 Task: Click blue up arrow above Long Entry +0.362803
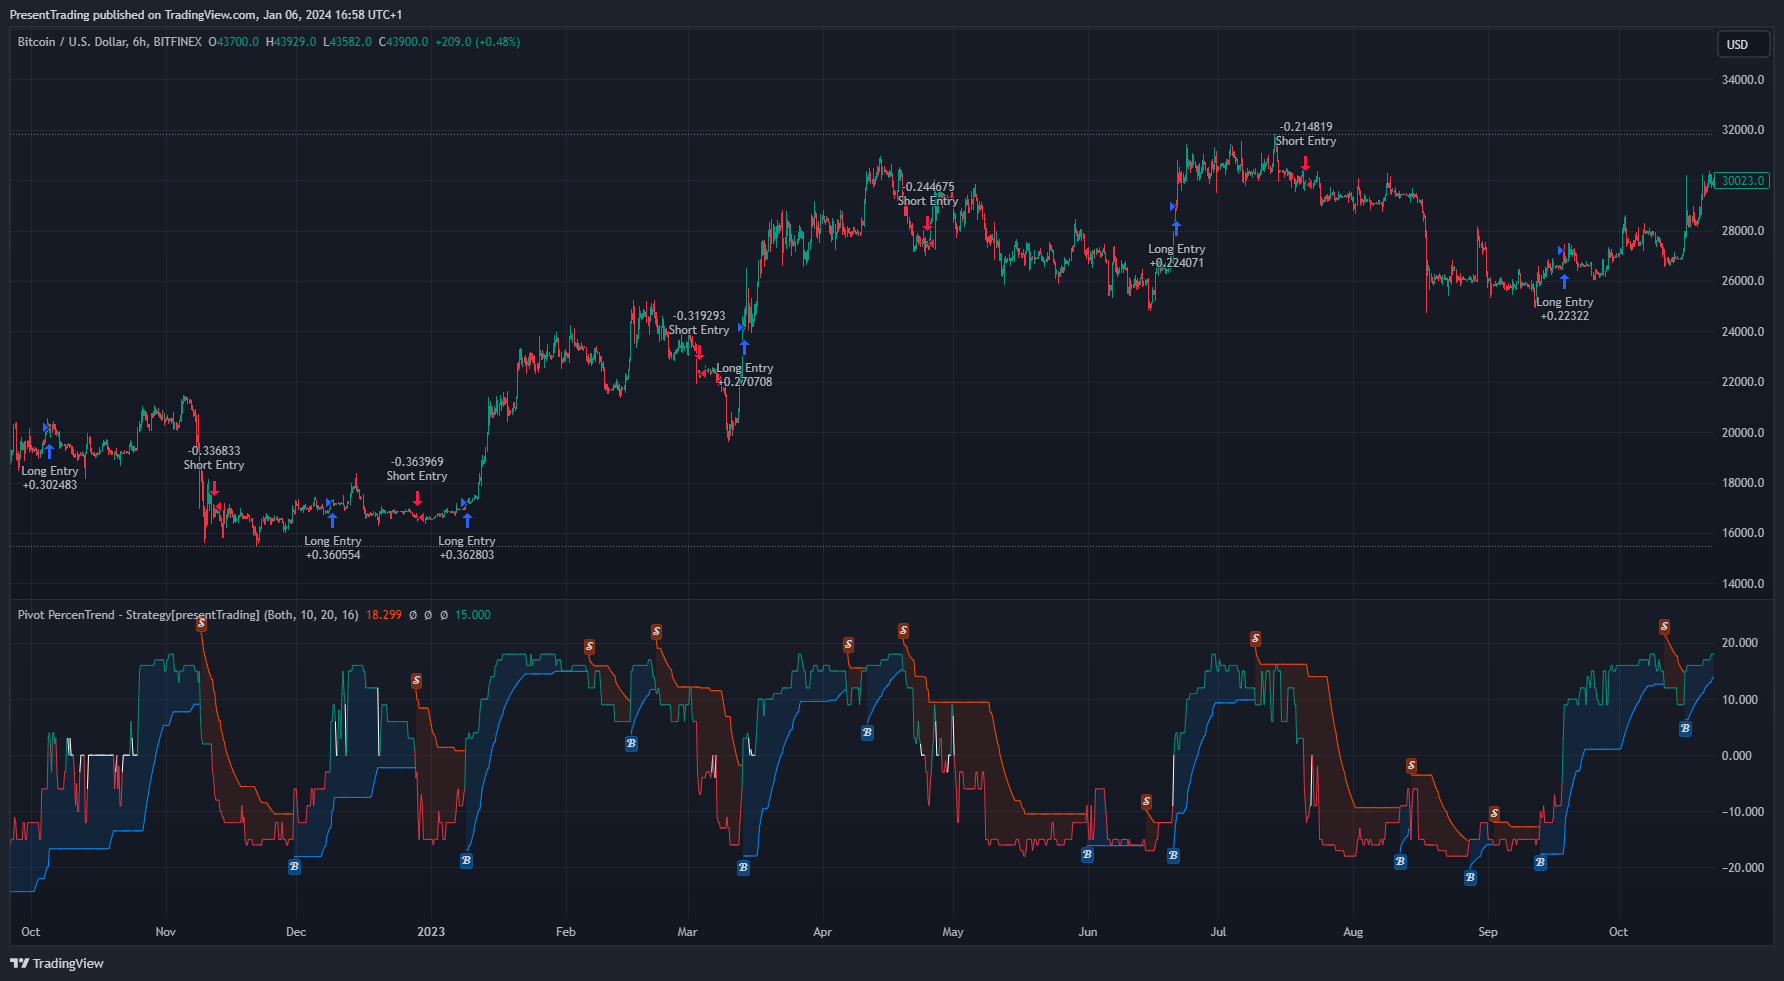coord(467,520)
